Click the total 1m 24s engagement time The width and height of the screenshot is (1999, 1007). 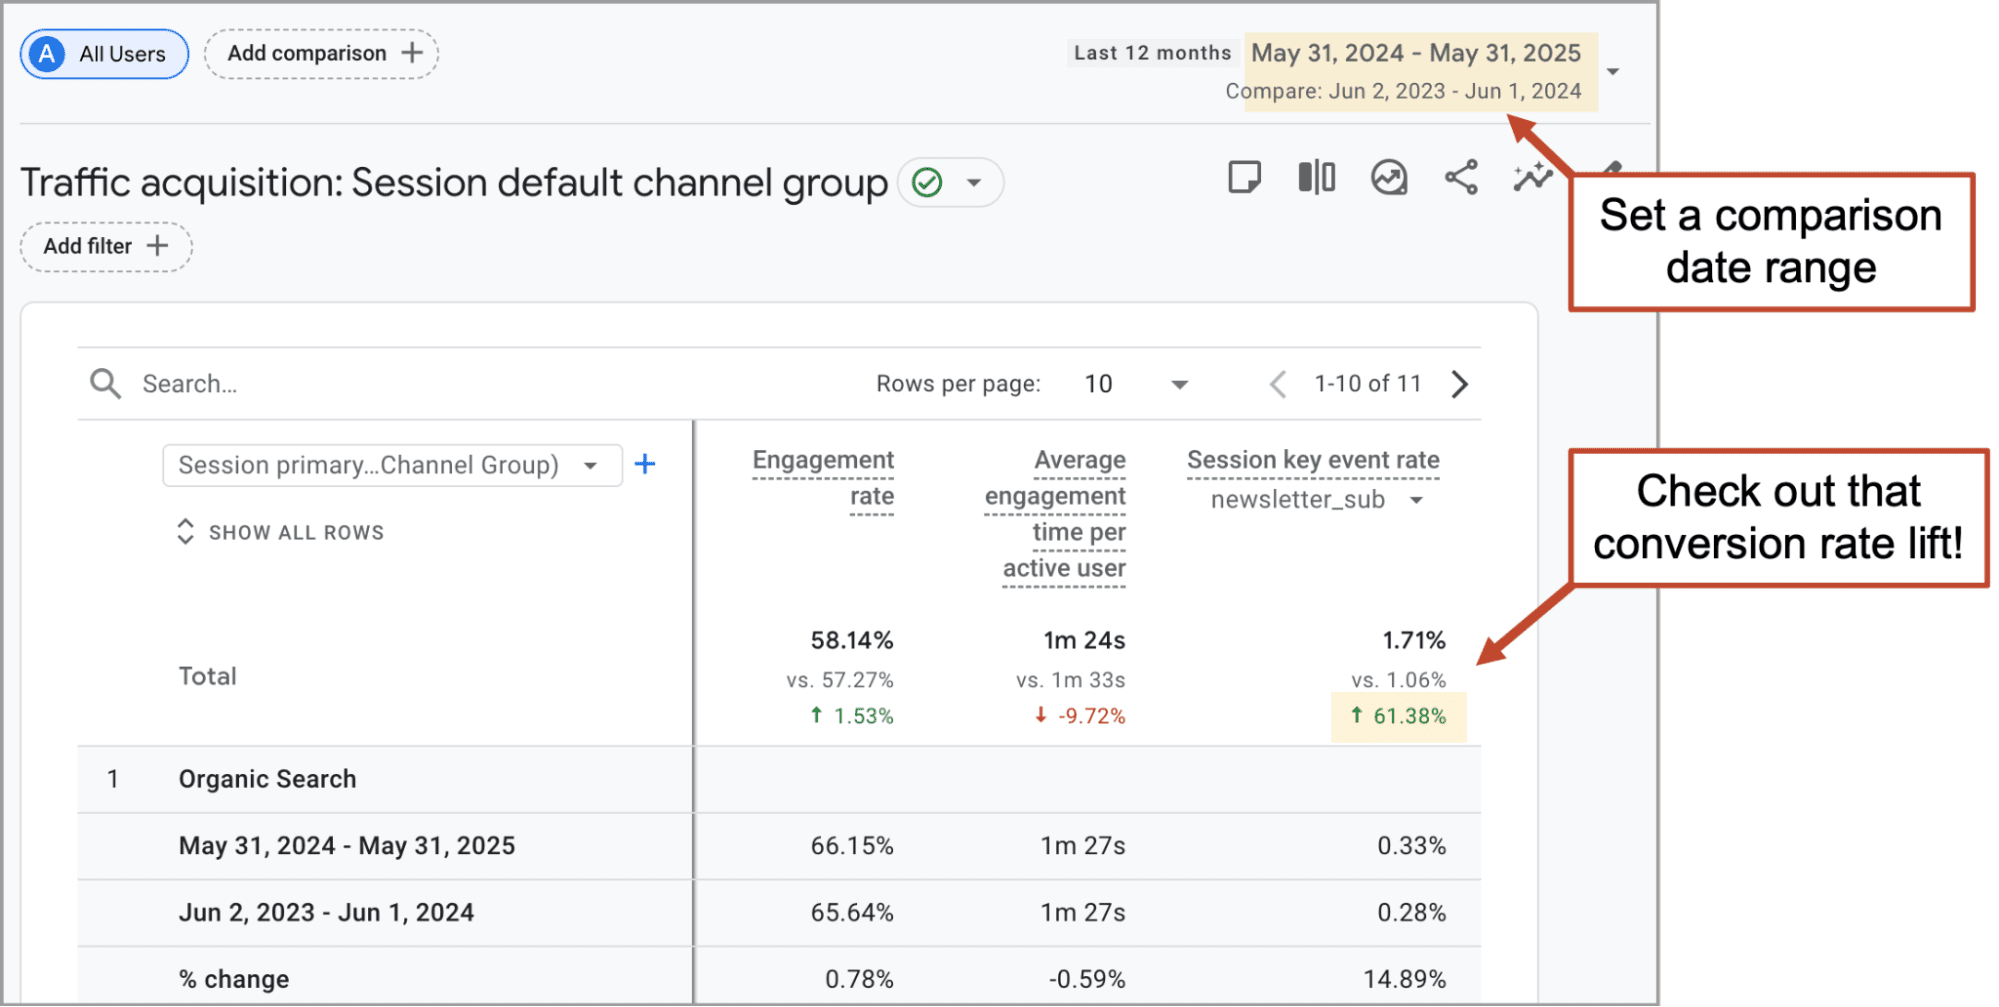point(1084,641)
